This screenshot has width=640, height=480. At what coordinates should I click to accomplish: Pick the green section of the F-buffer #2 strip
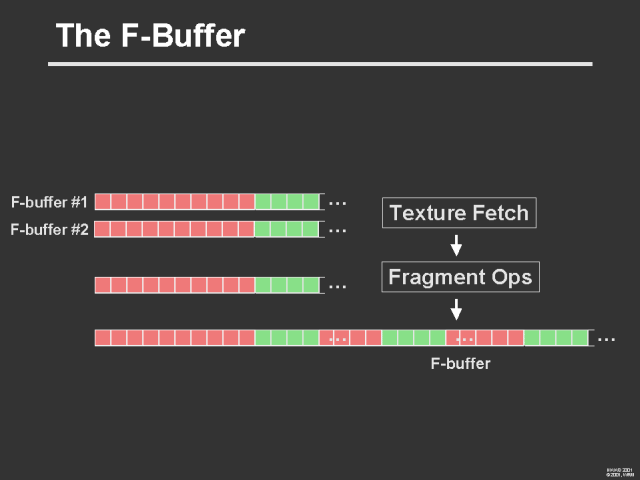point(288,229)
